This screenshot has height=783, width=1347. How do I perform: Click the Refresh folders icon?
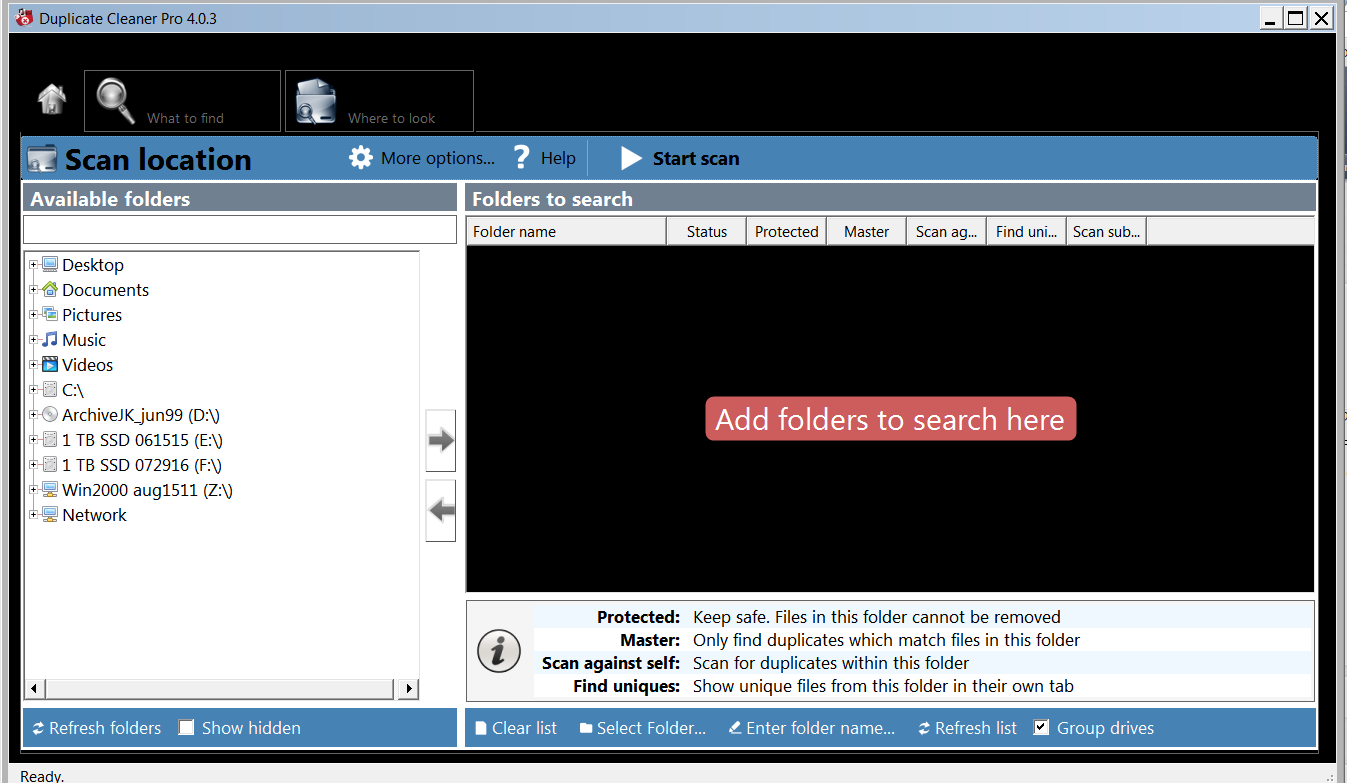pyautogui.click(x=38, y=728)
